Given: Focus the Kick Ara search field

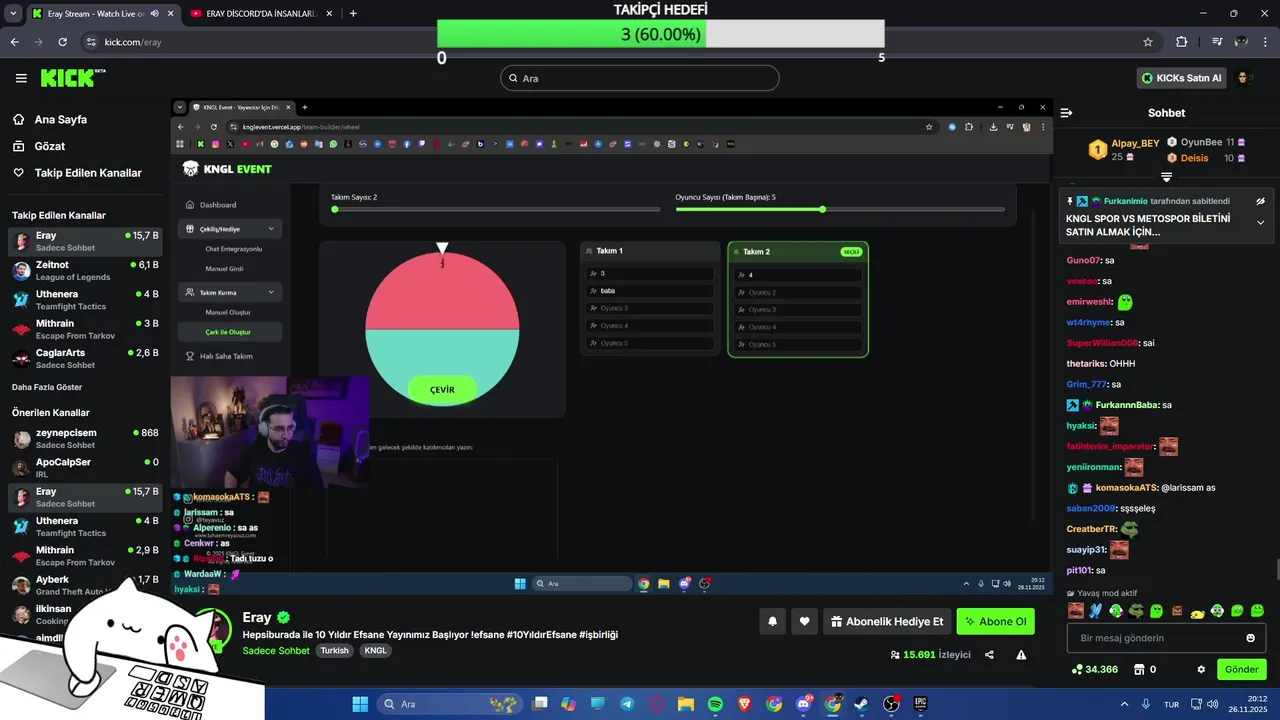Looking at the screenshot, I should tap(640, 78).
